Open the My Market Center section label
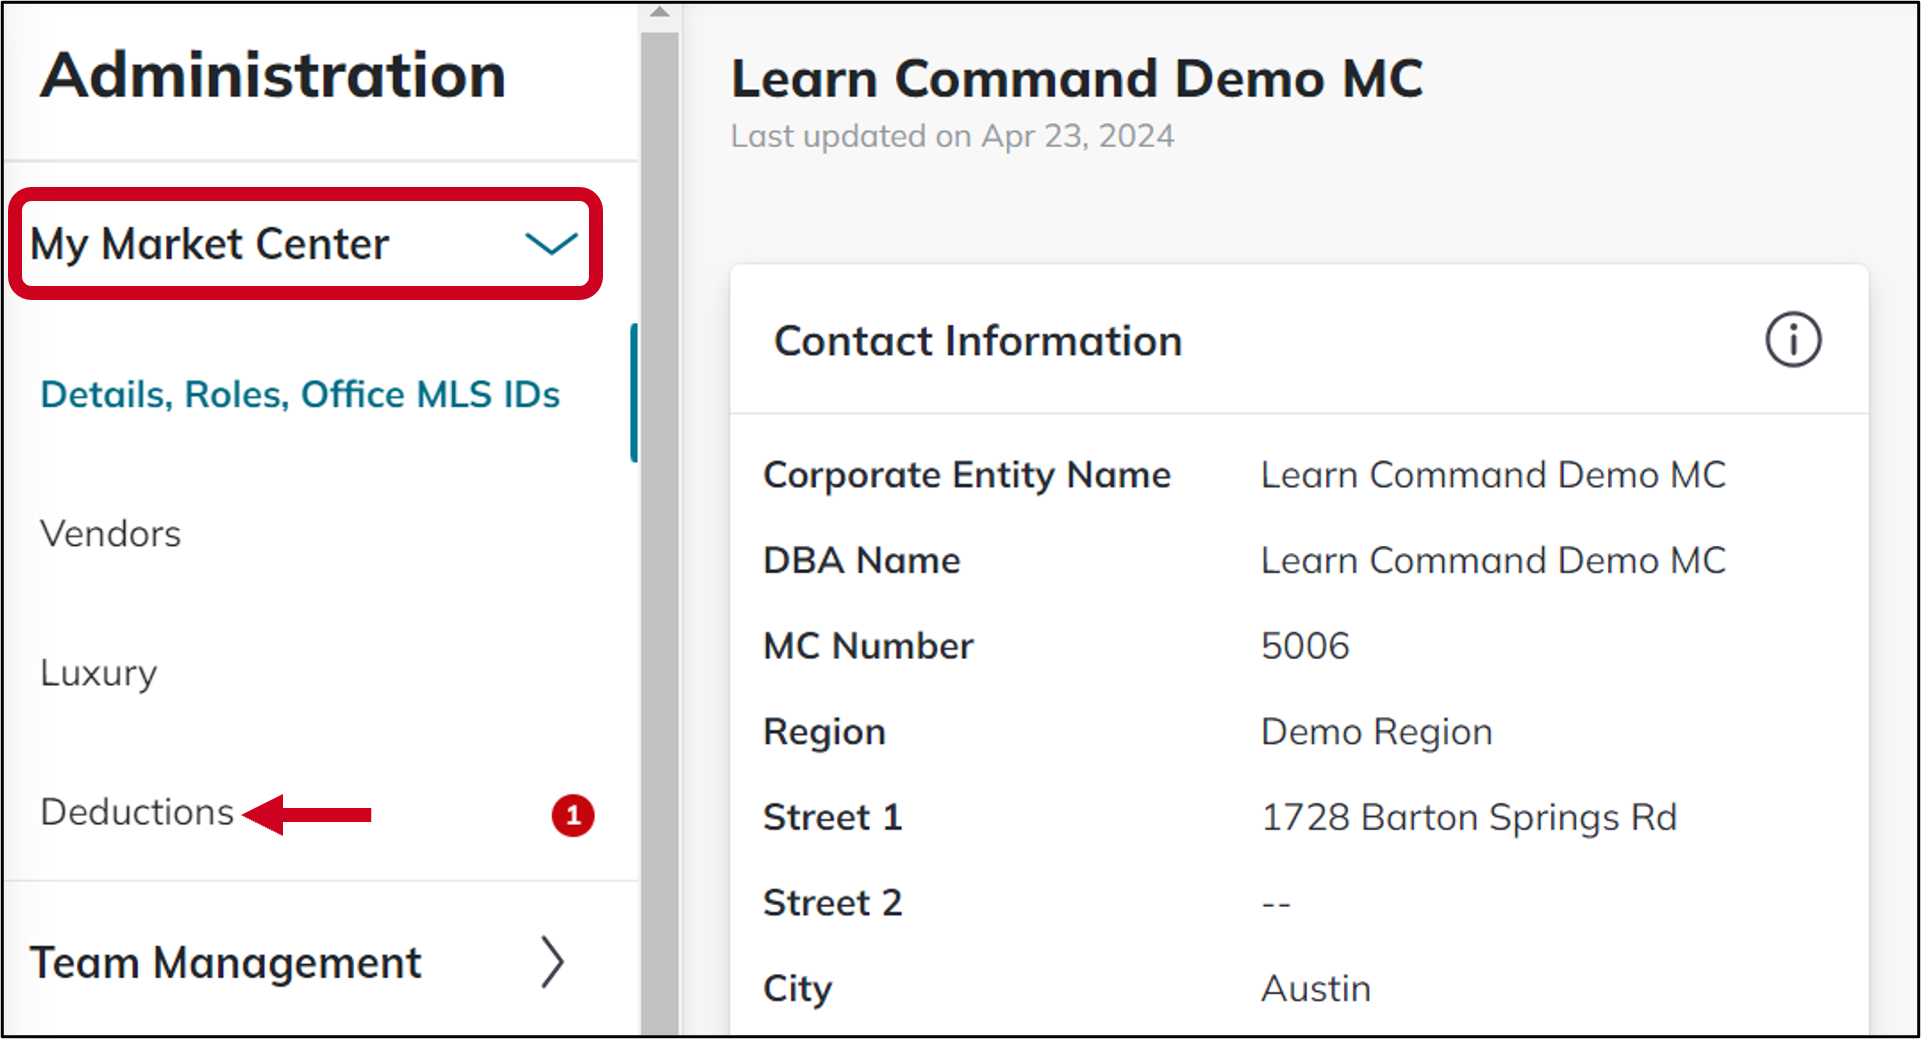Screen dimensions: 1921x1039 click(x=209, y=245)
